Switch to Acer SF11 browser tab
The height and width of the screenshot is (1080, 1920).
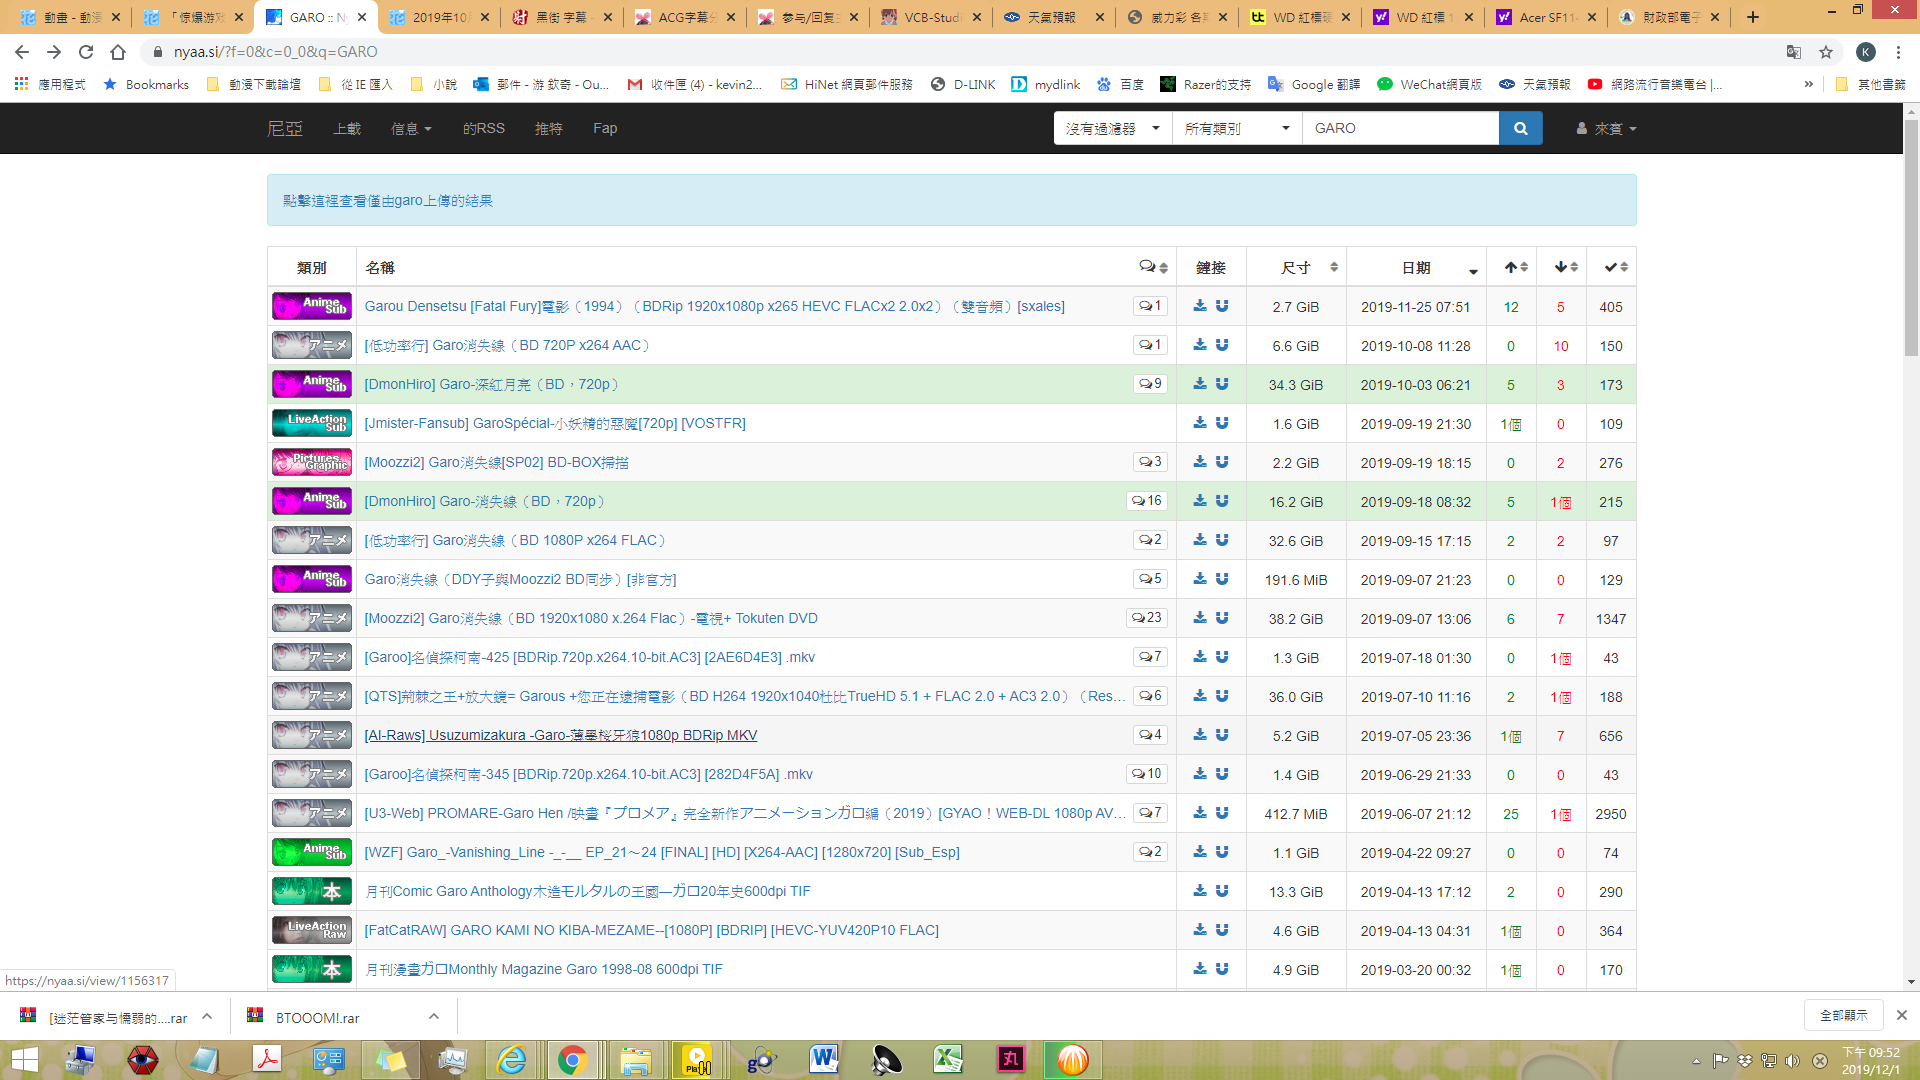coord(1545,17)
